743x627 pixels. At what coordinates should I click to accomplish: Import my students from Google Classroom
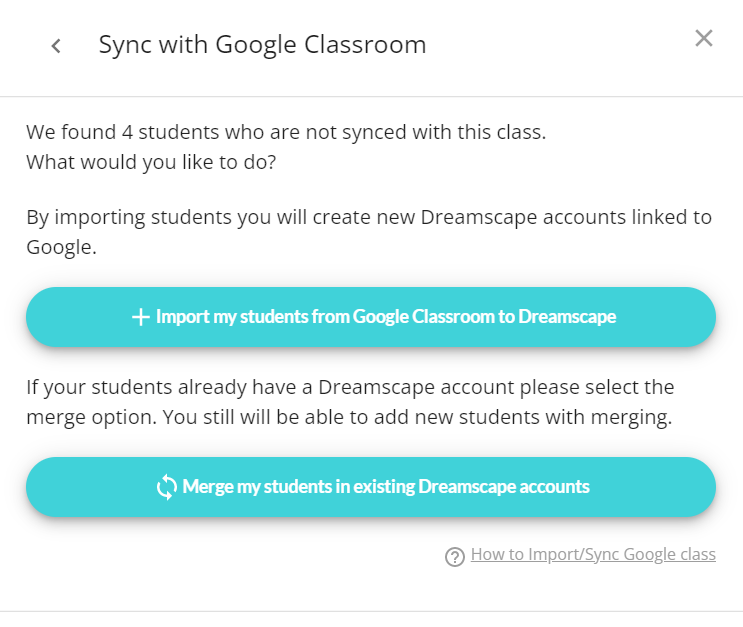[x=371, y=317]
